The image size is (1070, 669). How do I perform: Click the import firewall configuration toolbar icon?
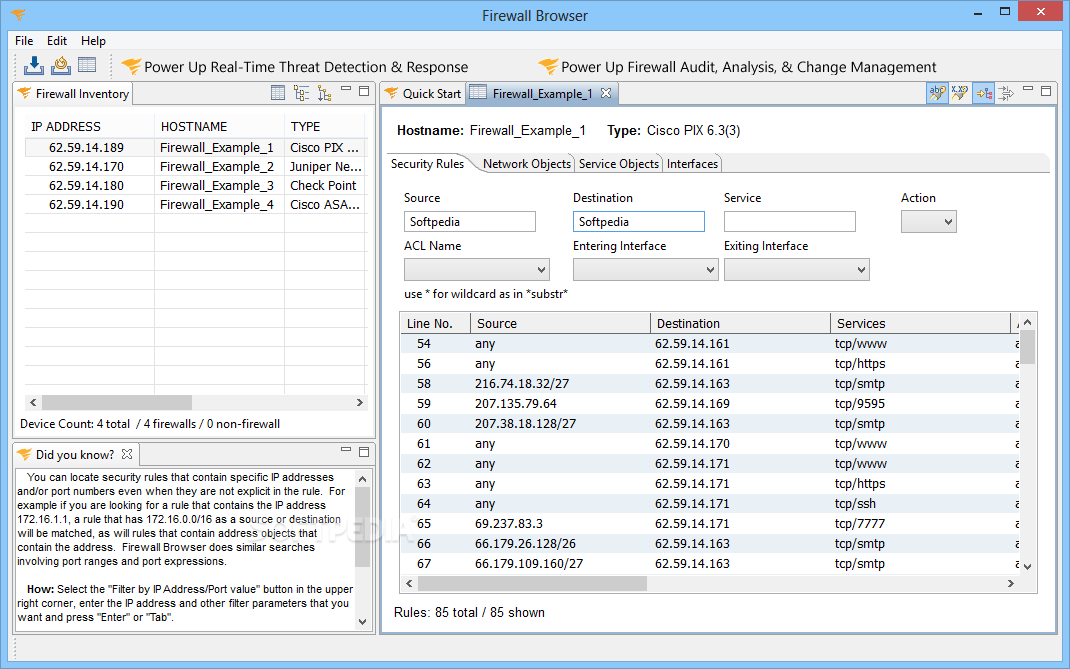[x=34, y=66]
